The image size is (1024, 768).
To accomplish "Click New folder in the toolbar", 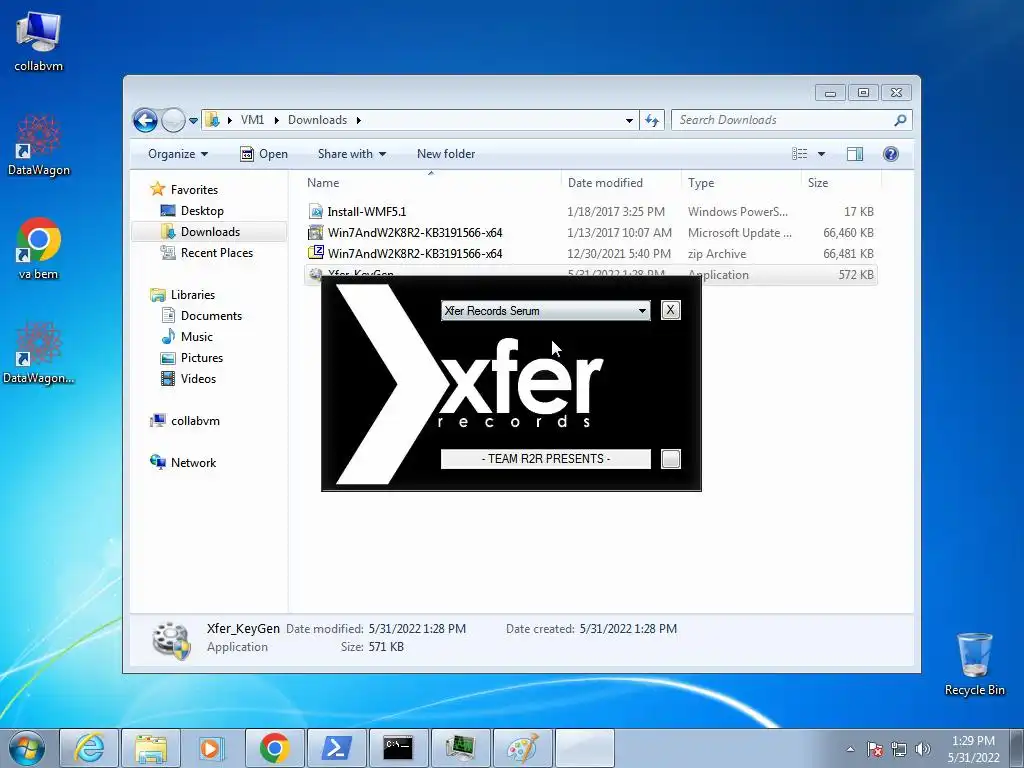I will pyautogui.click(x=446, y=154).
